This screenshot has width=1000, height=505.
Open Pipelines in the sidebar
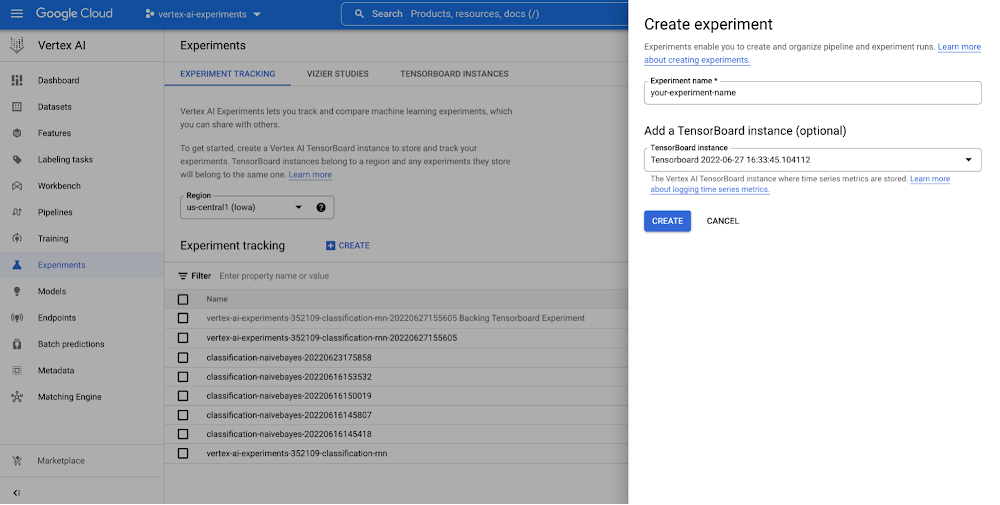55,212
